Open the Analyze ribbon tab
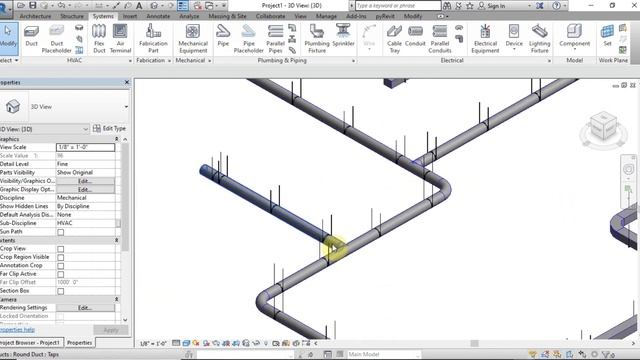Image resolution: width=640 pixels, height=360 pixels. [189, 16]
